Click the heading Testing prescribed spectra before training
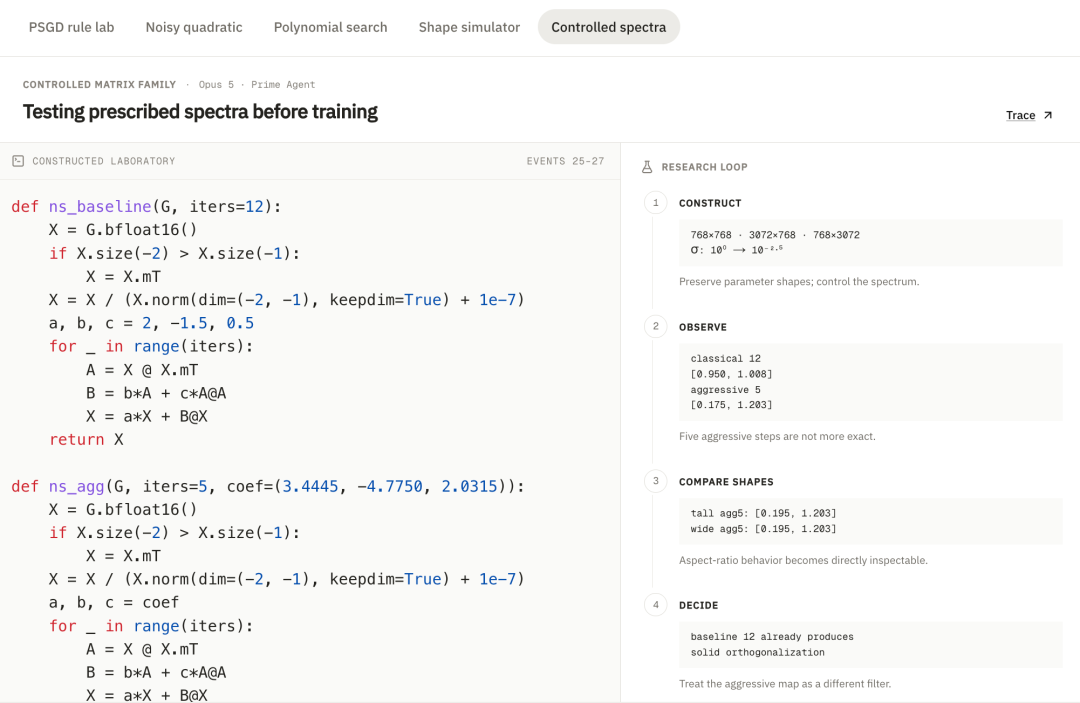Screen dimensions: 1080x703 pyautogui.click(x=200, y=112)
